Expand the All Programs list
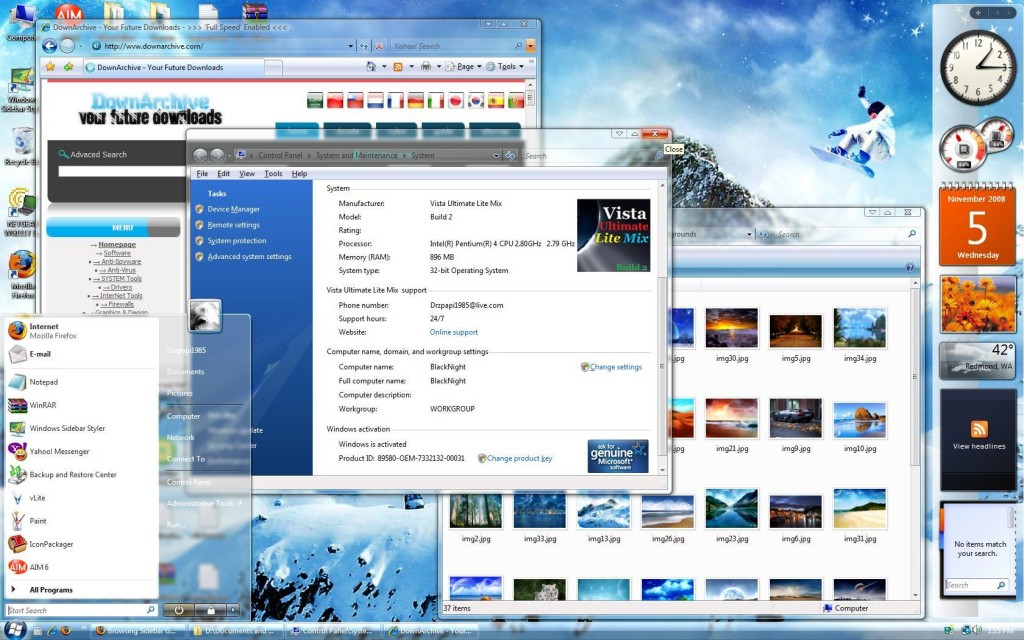1024x640 pixels. pyautogui.click(x=50, y=590)
